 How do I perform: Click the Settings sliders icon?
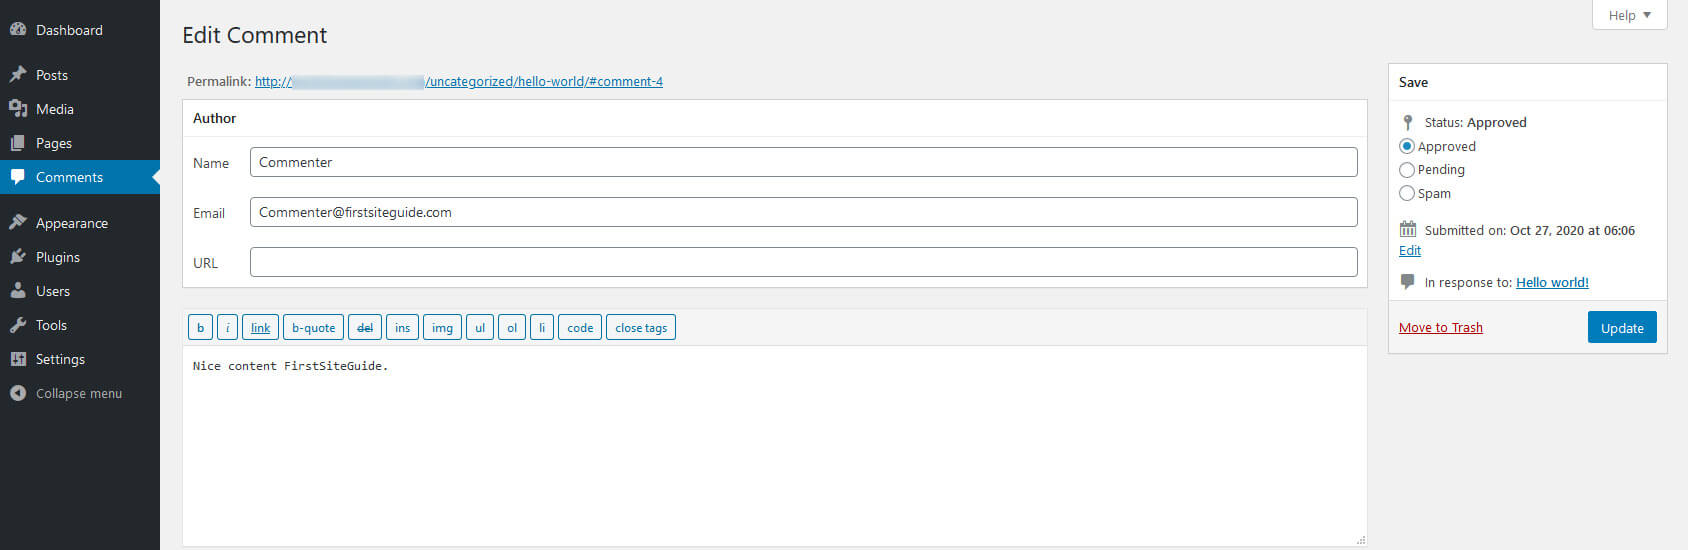click(x=17, y=359)
